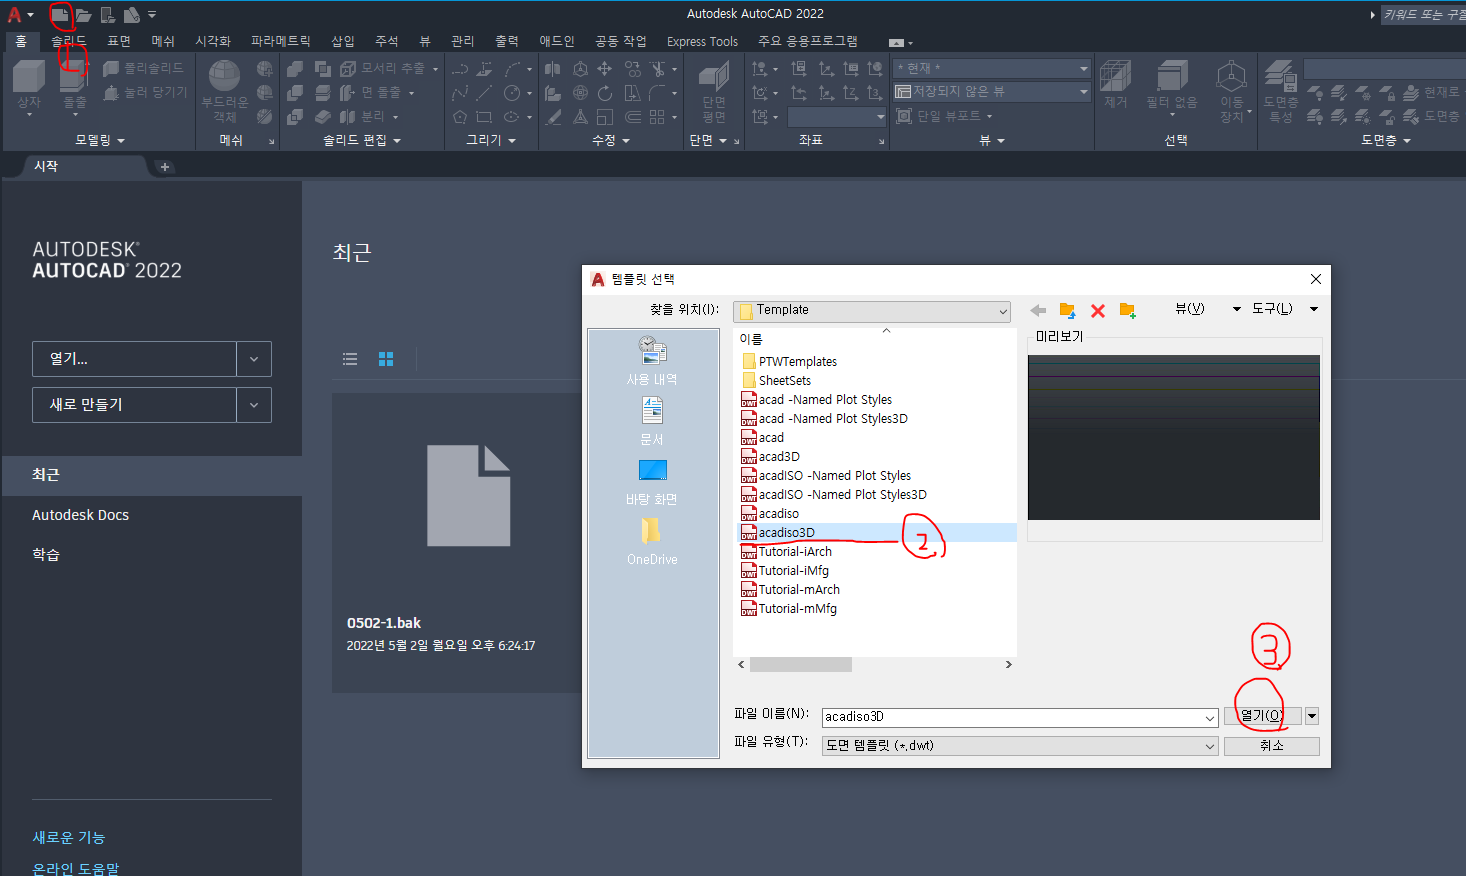Click the 단면 평면 (Section Plane) tool

tap(714, 92)
